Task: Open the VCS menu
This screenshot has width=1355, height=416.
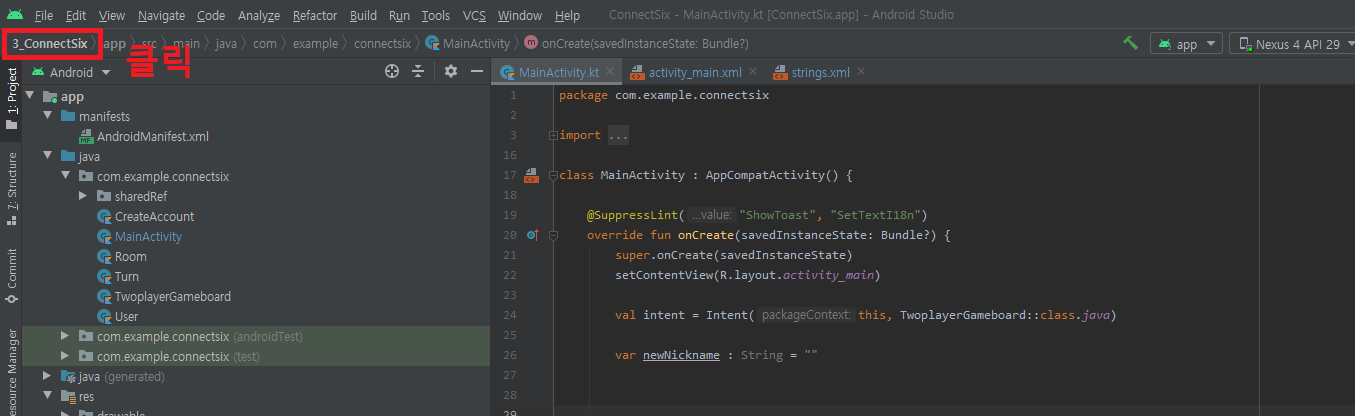Action: click(x=474, y=16)
